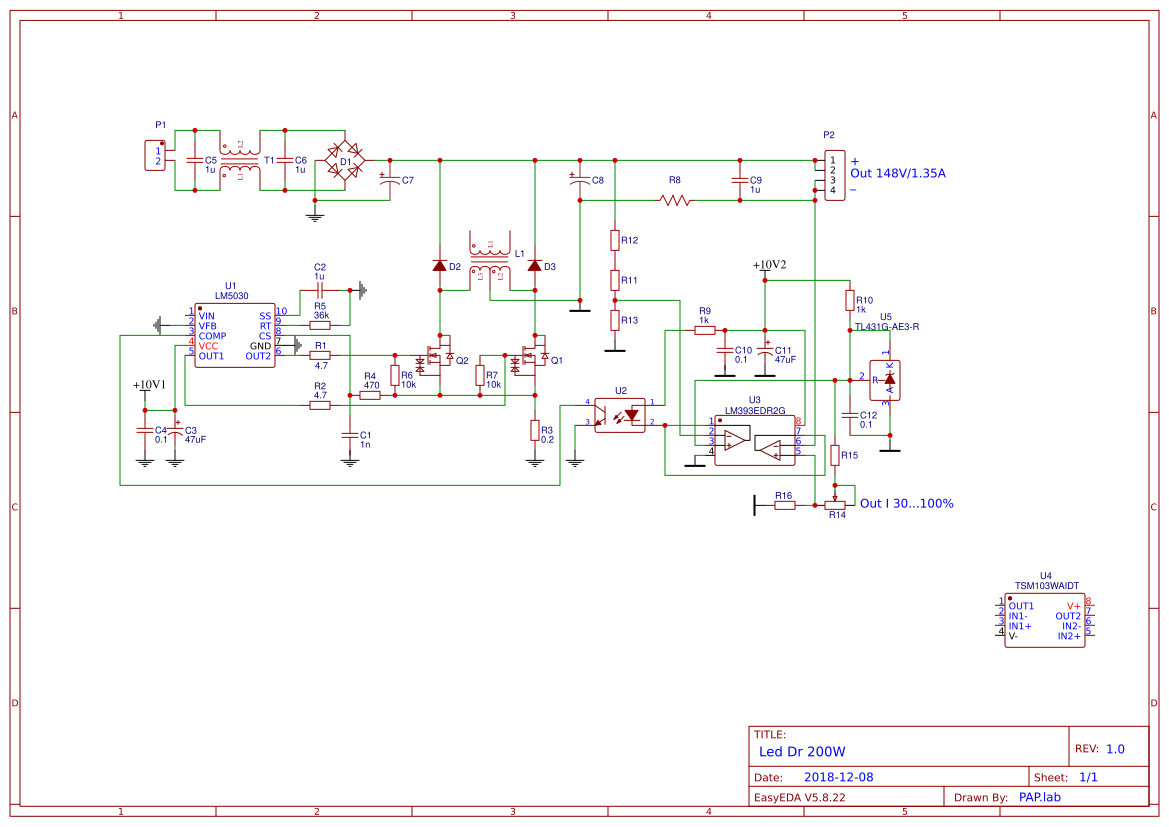Select resistor R8 between C8 and C9

[x=672, y=200]
